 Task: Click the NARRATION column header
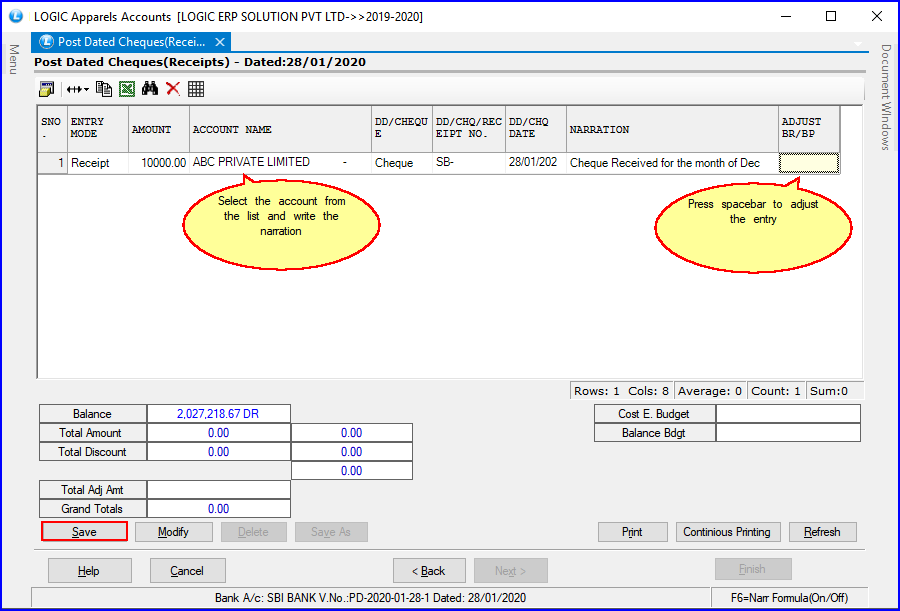[672, 129]
